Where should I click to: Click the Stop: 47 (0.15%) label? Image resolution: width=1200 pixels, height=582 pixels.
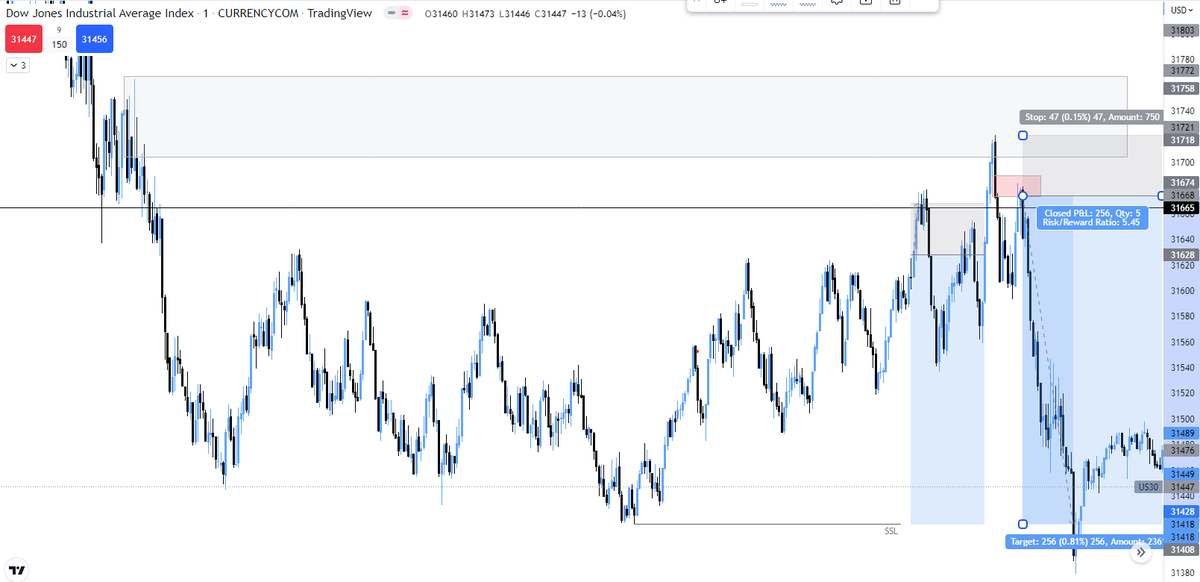[1090, 116]
